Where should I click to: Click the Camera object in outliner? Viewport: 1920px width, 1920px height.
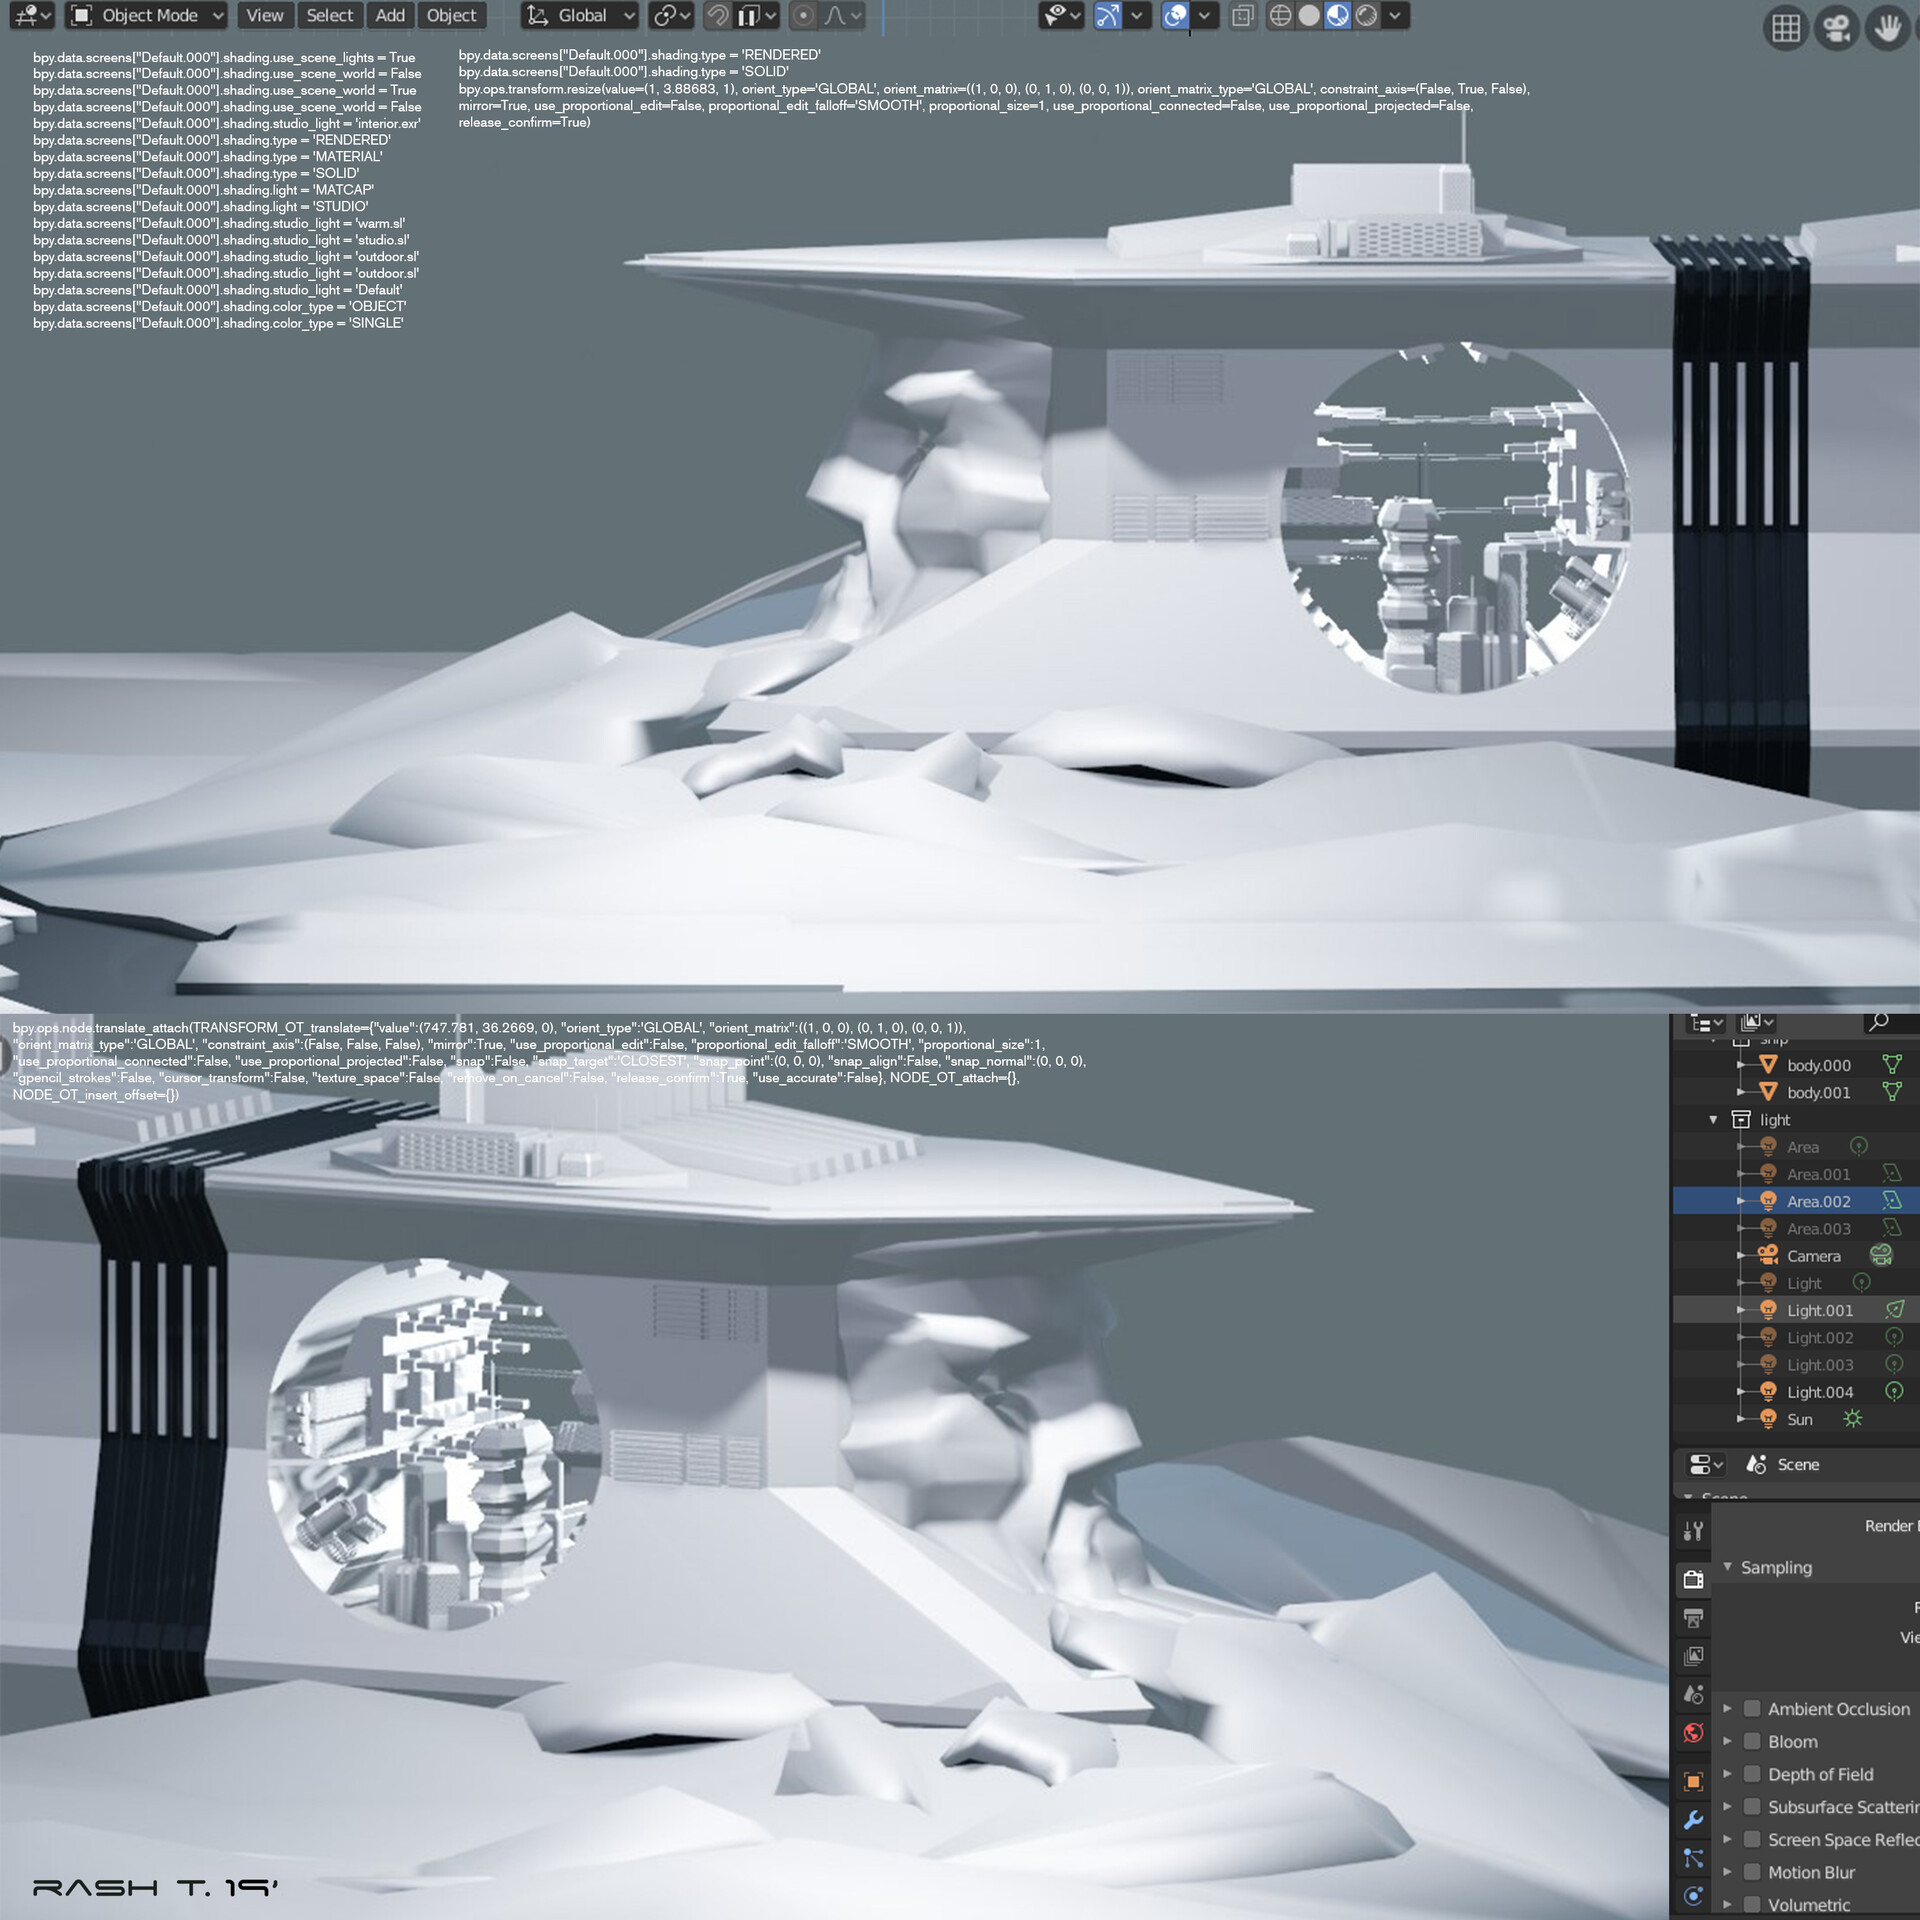click(x=1812, y=1256)
